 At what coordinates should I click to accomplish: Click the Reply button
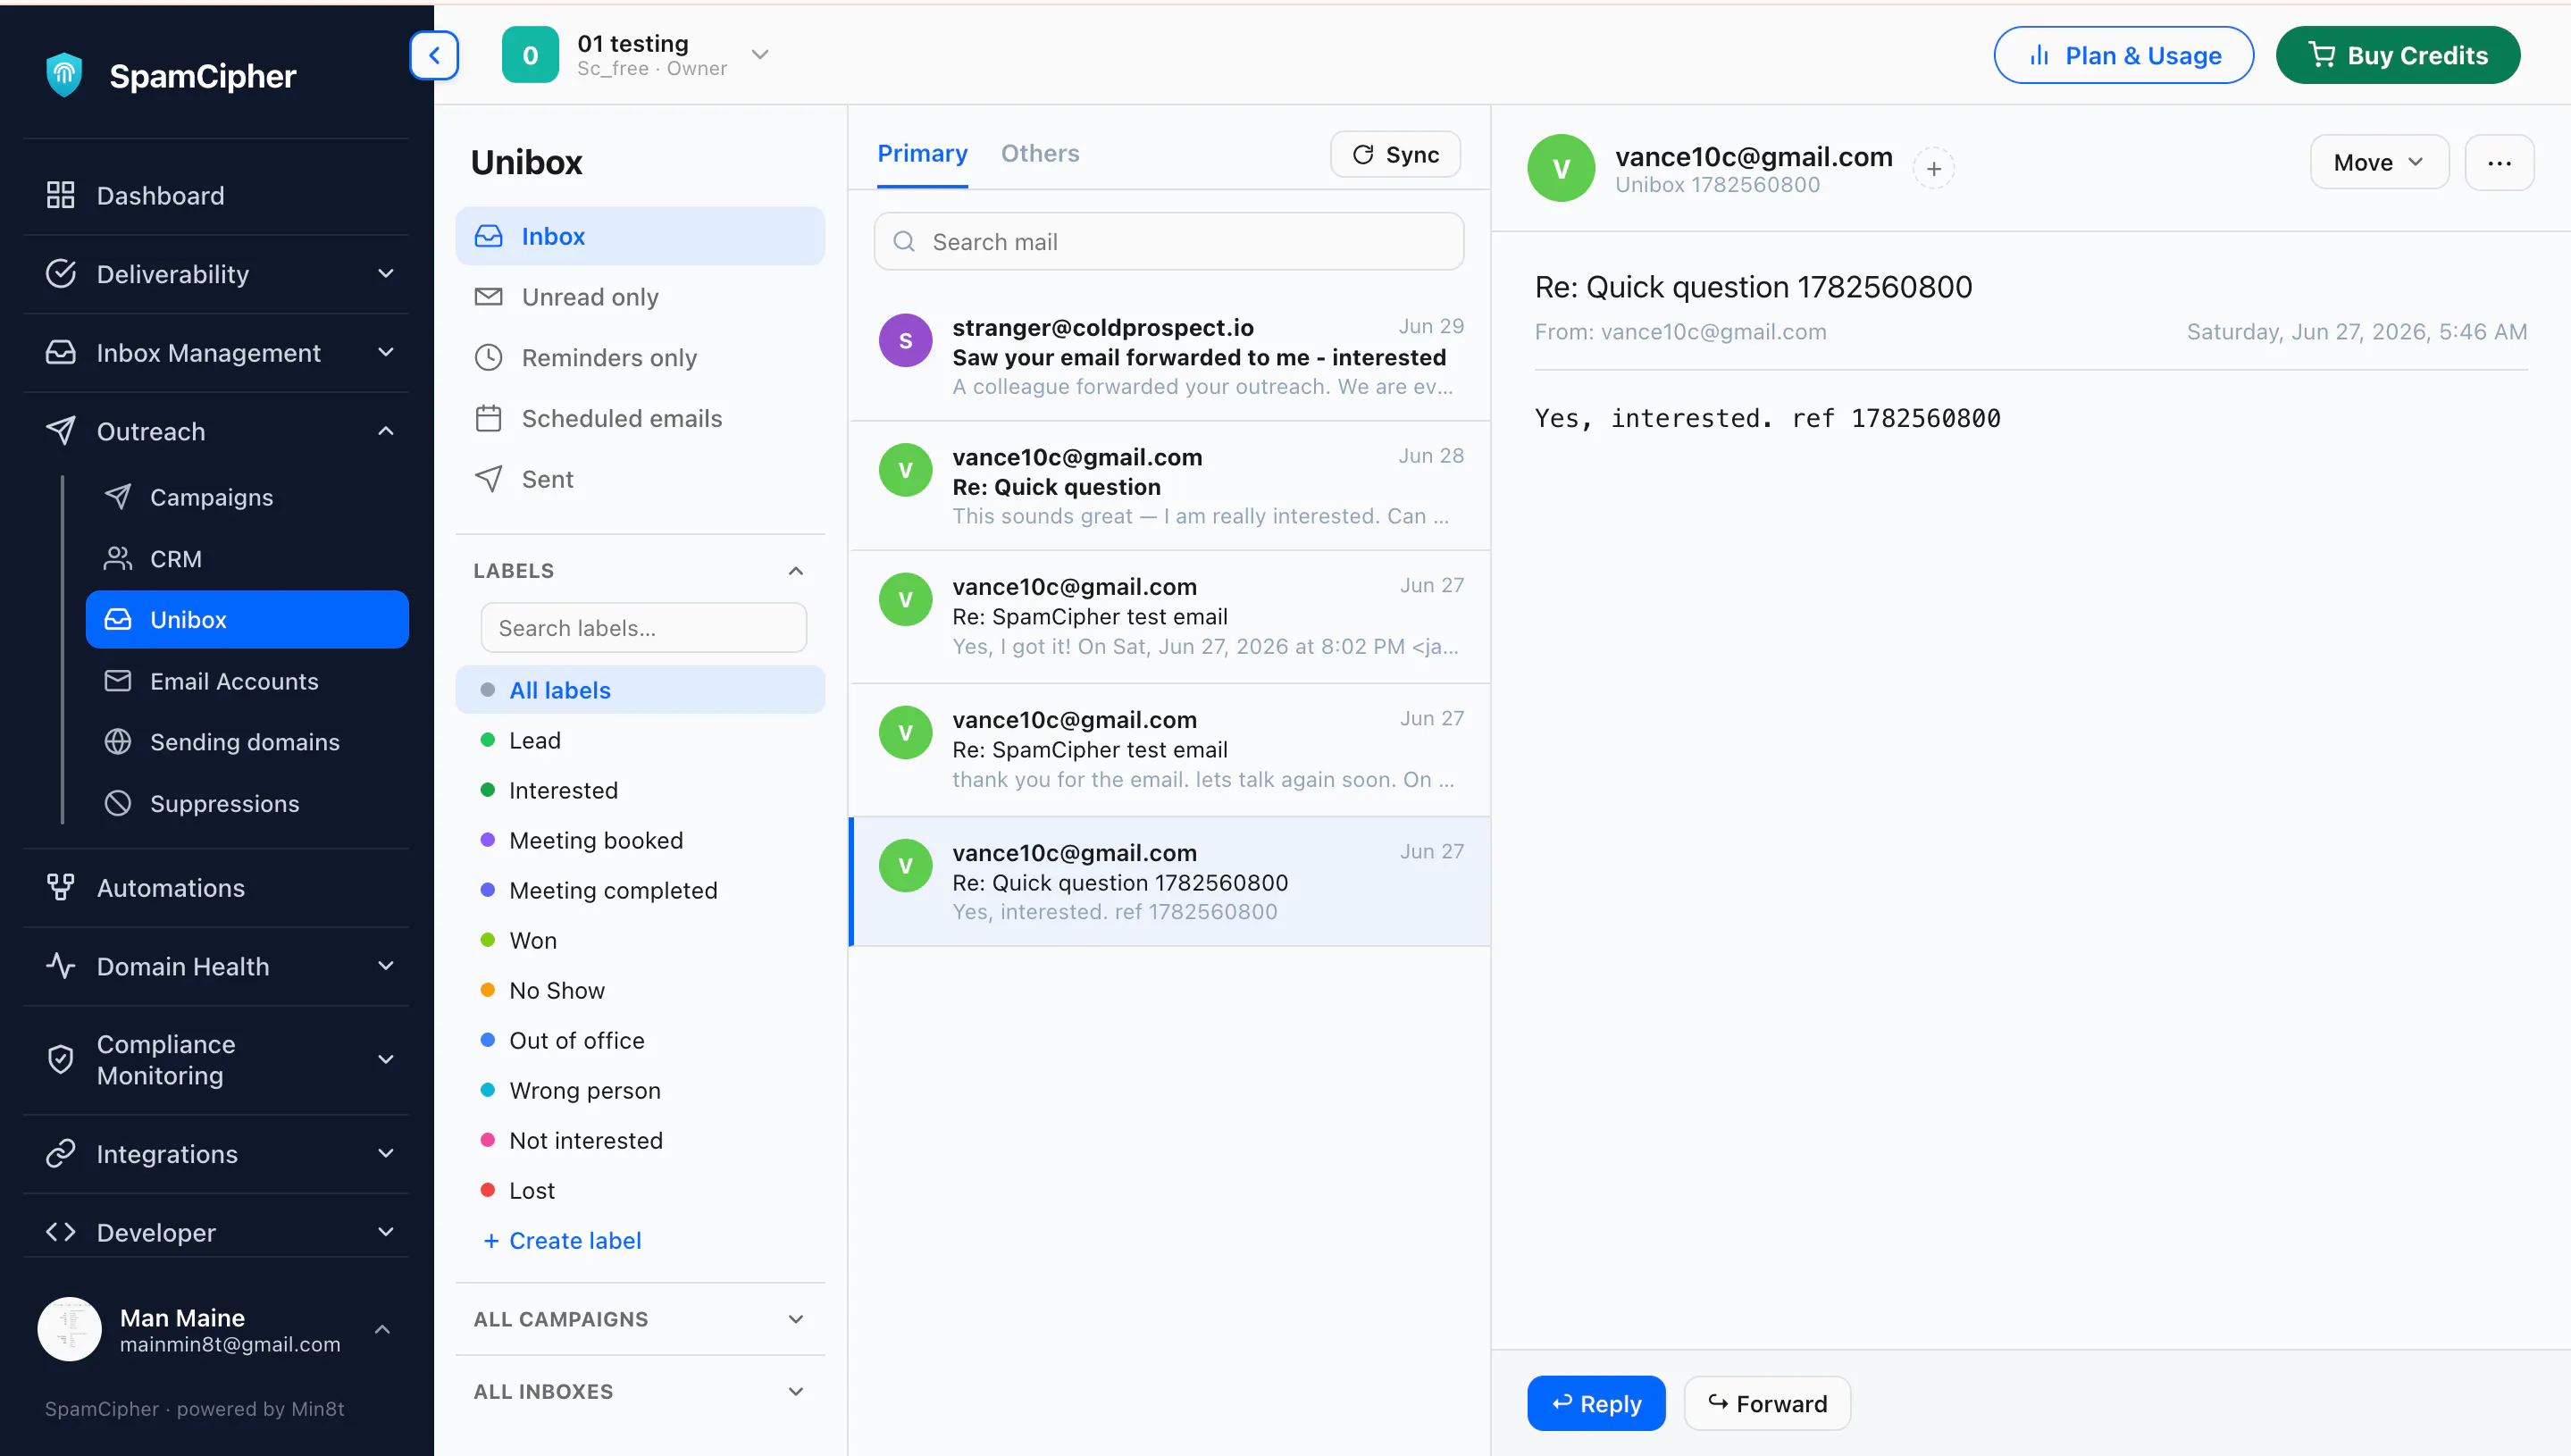(x=1596, y=1404)
